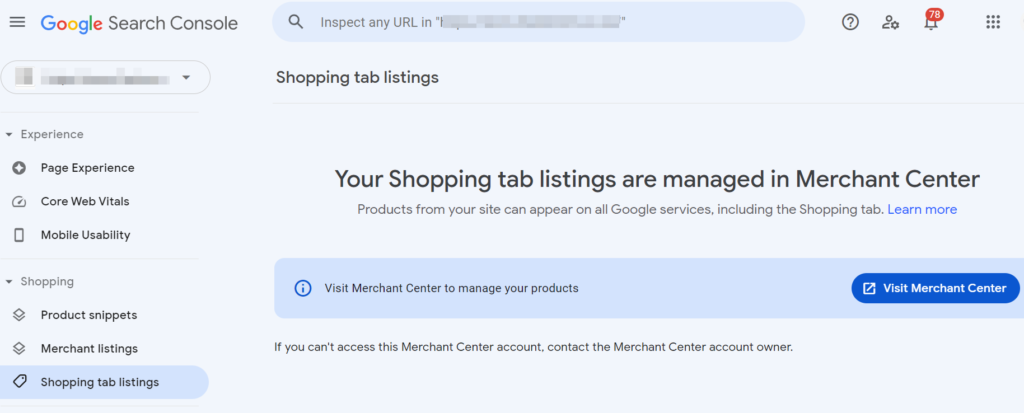This screenshot has height=413, width=1024.
Task: Focus the Inspect any URL search field
Action: pos(539,22)
